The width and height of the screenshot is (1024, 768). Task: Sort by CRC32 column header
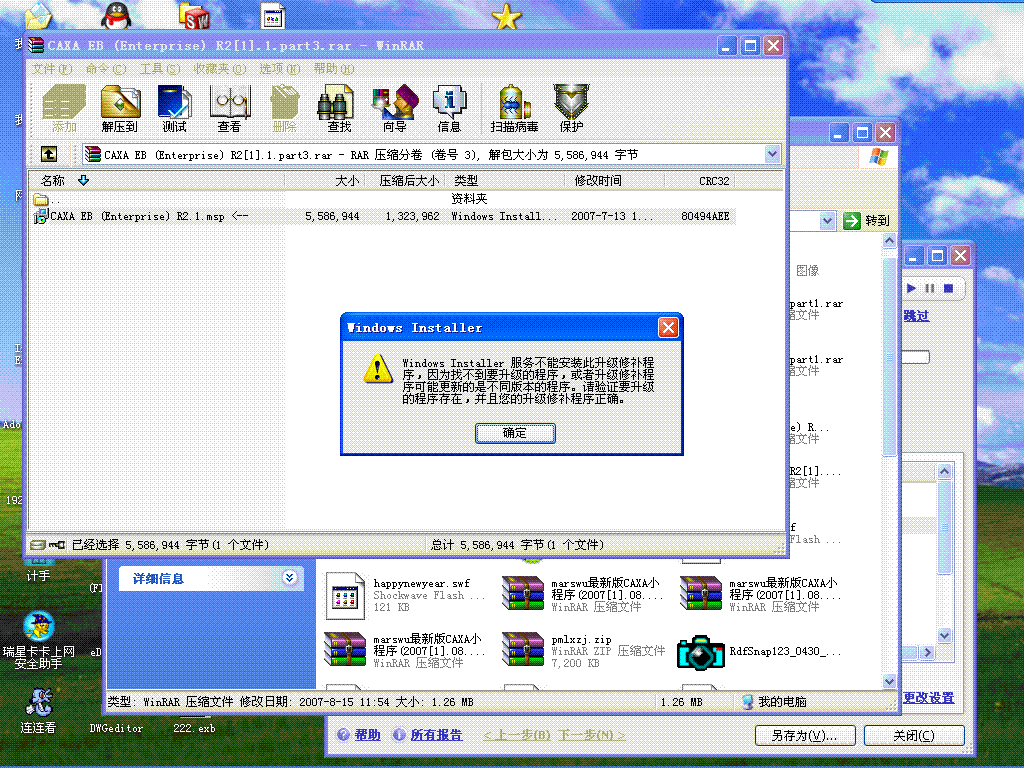699,181
